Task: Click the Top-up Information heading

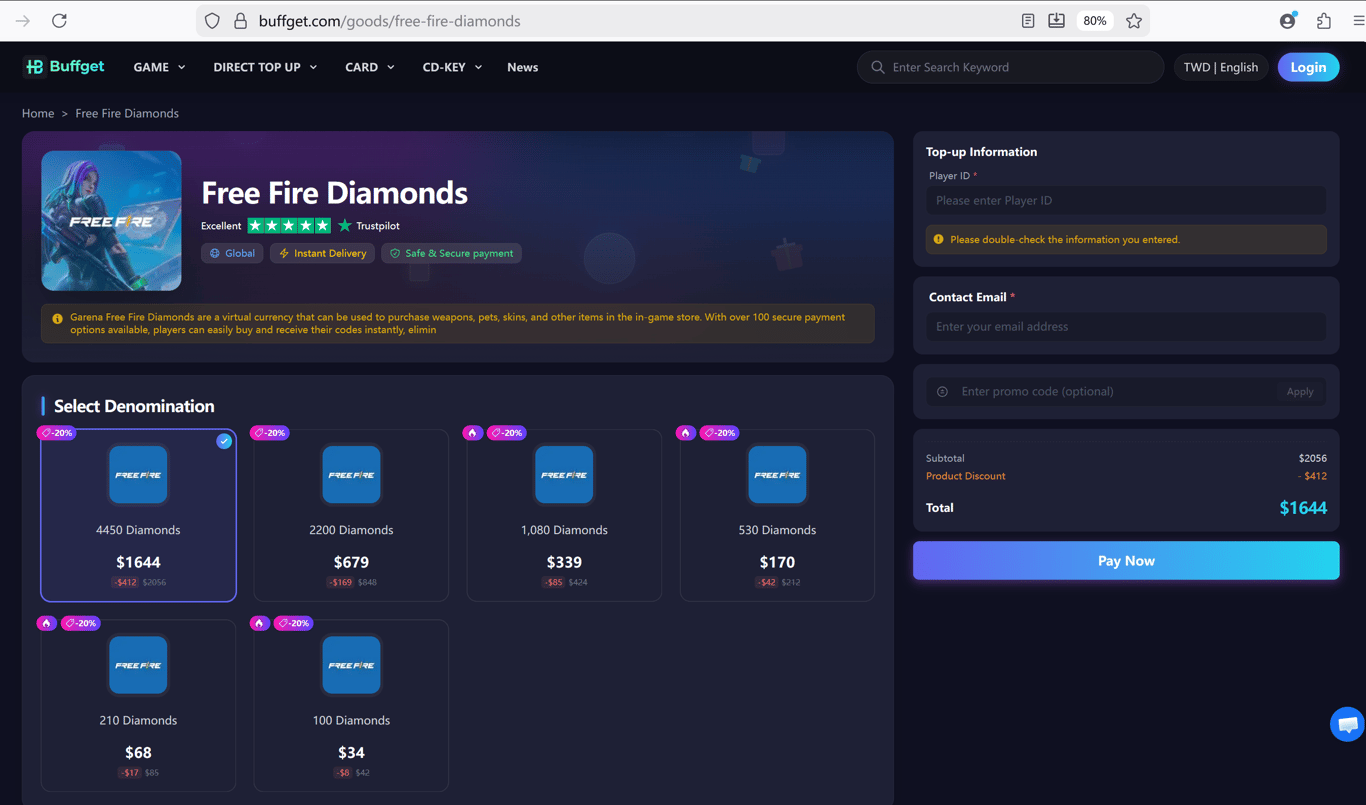Action: pos(981,152)
